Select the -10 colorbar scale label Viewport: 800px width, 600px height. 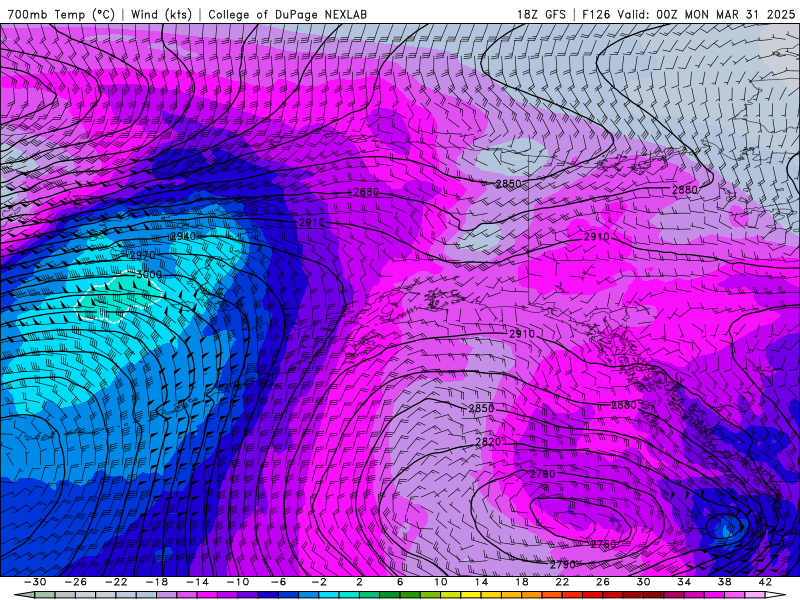(238, 582)
